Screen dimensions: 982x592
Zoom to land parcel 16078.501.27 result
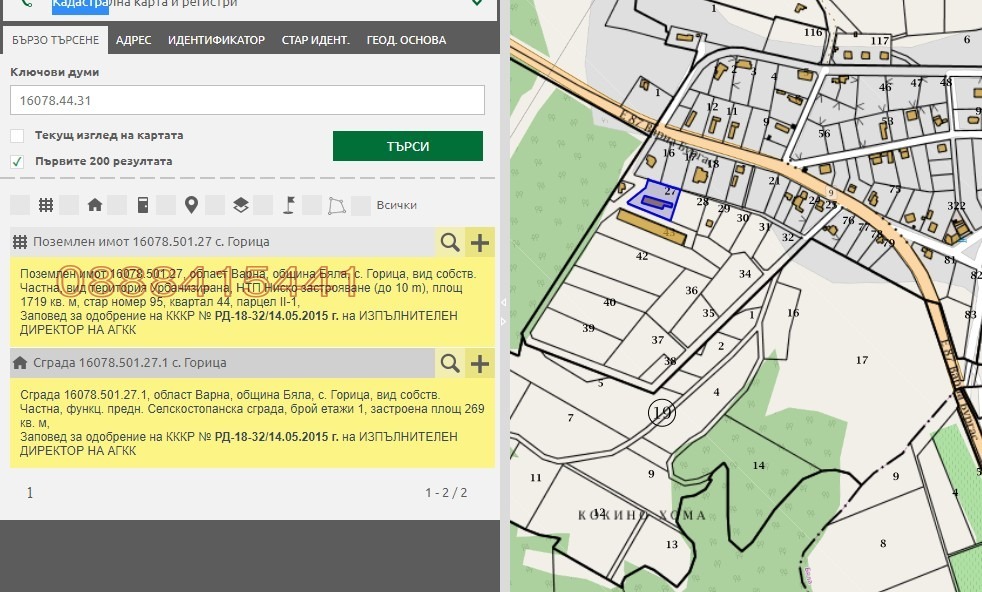point(451,242)
